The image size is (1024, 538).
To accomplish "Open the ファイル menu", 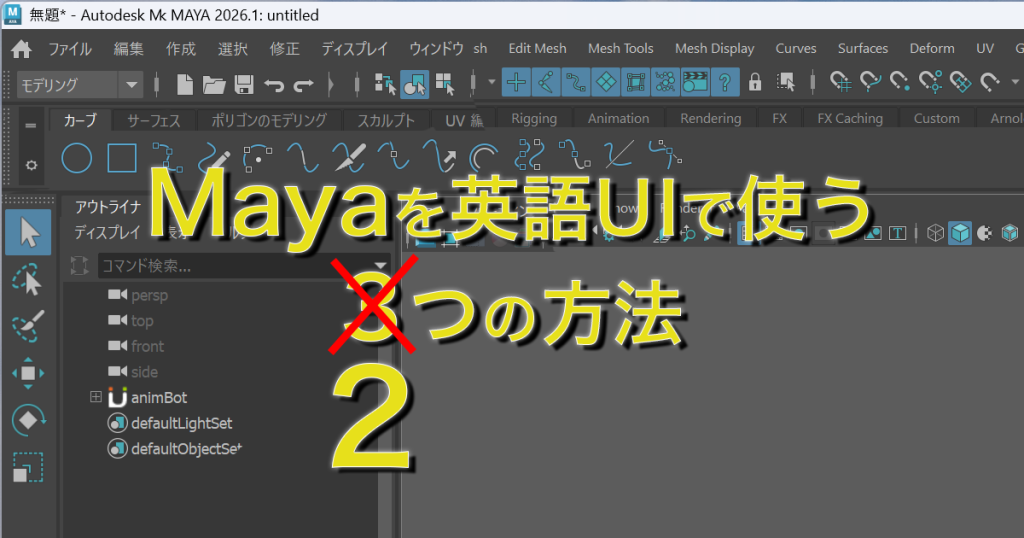I will 69,48.
